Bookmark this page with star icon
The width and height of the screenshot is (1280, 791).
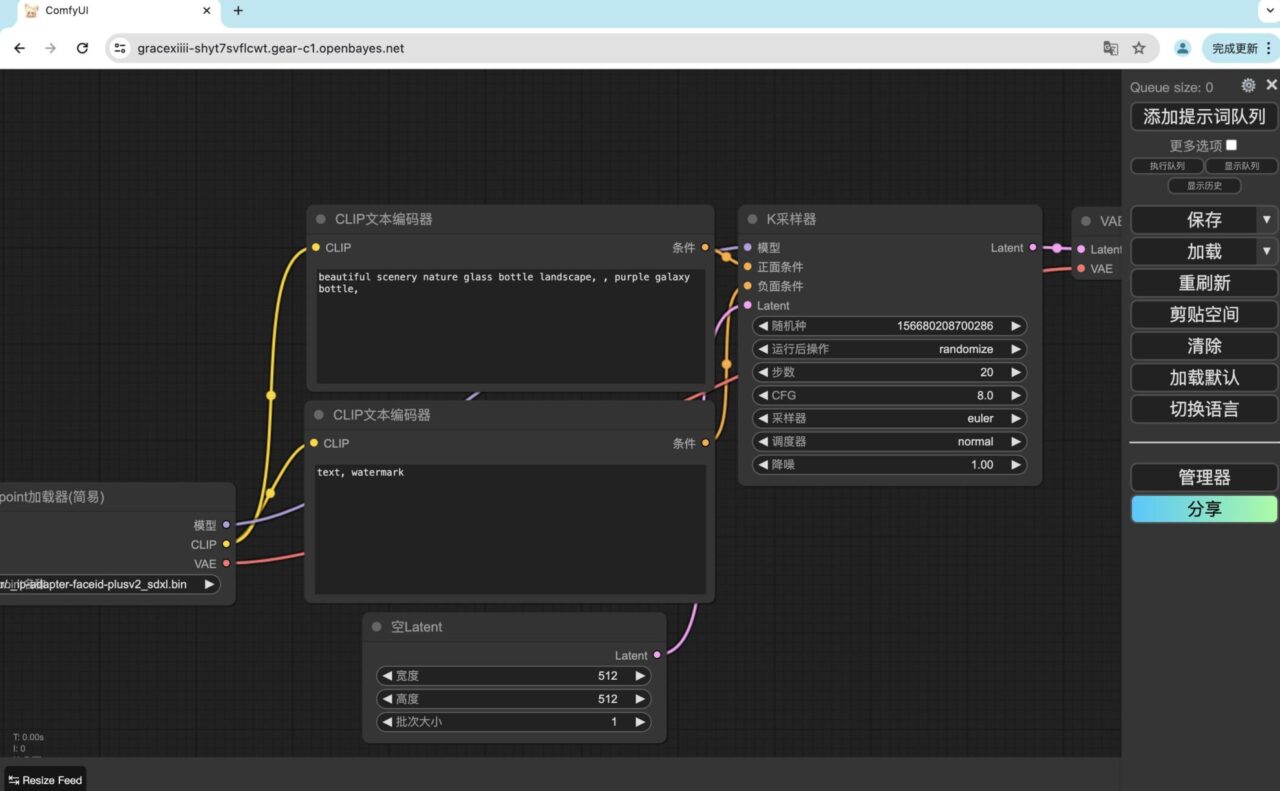point(1139,48)
